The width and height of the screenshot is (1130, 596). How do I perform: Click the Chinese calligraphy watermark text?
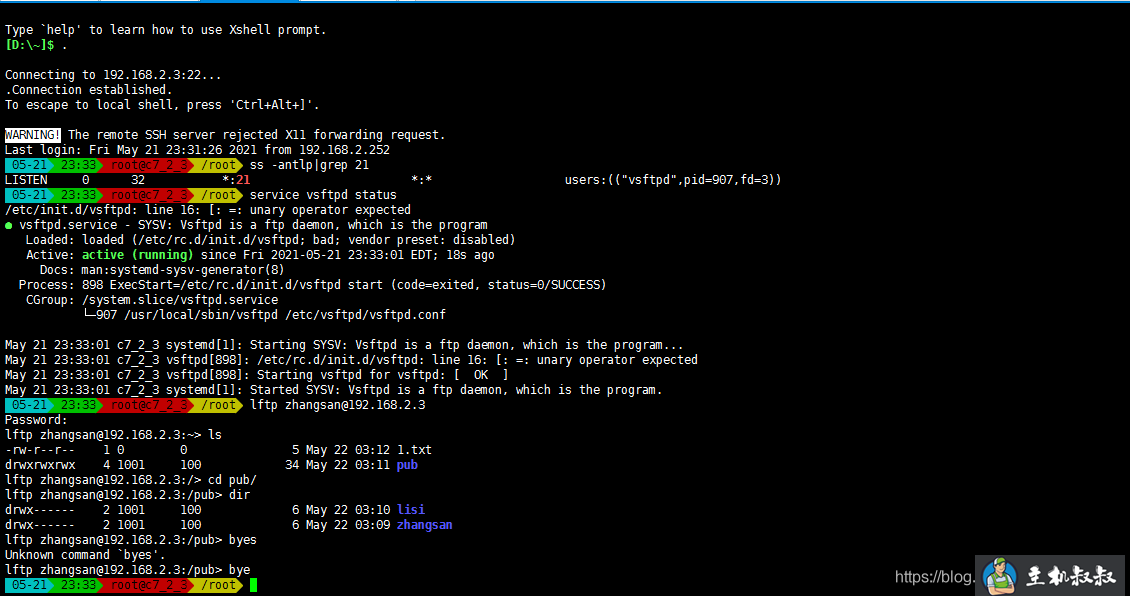(x=1070, y=576)
